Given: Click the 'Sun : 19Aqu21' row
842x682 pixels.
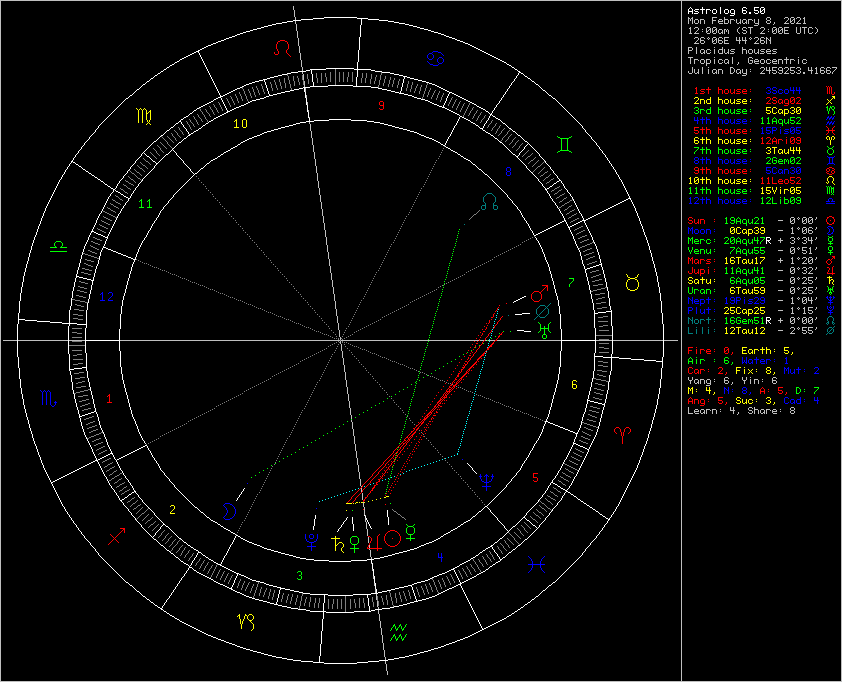Looking at the screenshot, I should [761, 221].
